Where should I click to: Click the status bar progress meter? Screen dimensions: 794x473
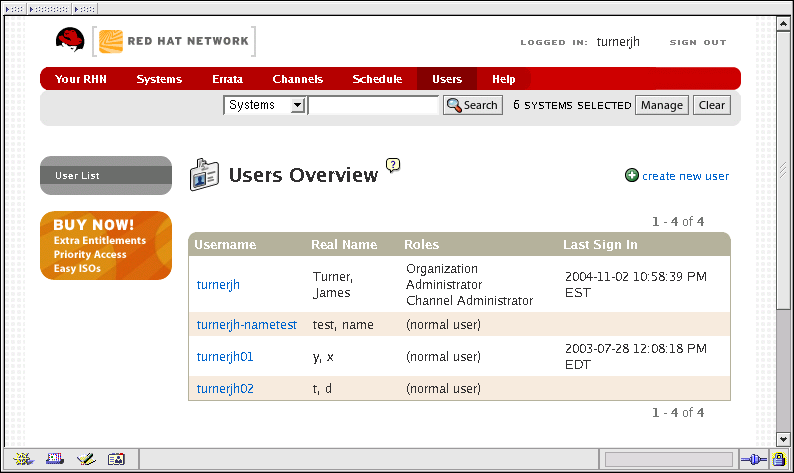pyautogui.click(x=669, y=460)
